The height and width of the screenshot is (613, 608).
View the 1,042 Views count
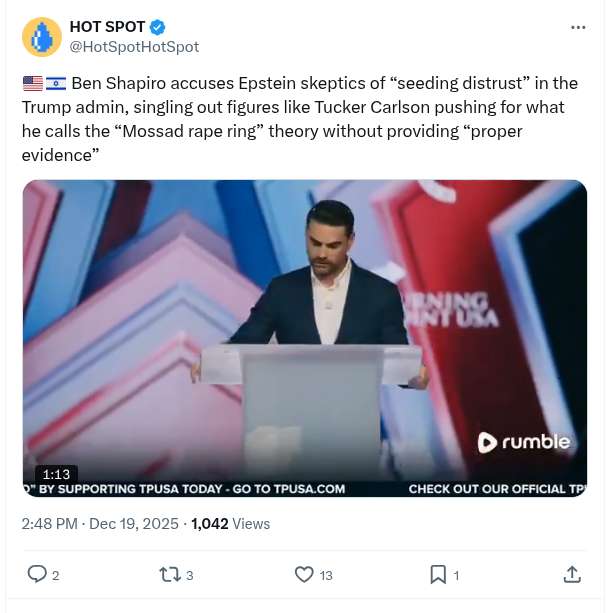click(230, 524)
